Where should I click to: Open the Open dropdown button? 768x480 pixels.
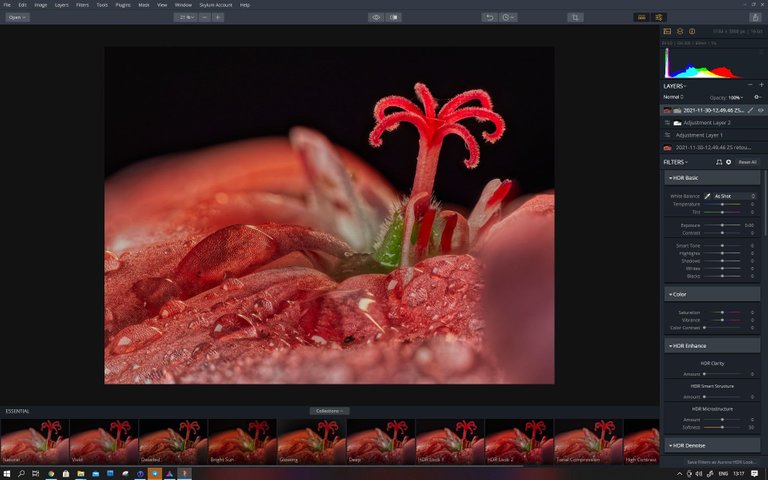click(18, 17)
